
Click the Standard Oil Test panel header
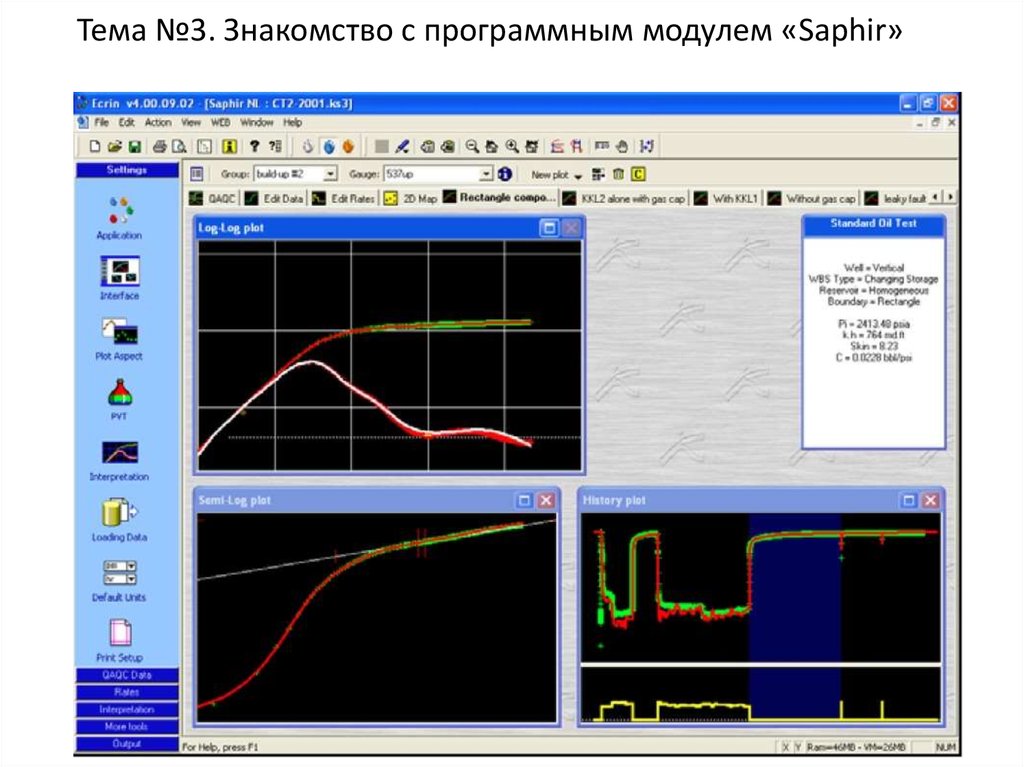coord(873,224)
